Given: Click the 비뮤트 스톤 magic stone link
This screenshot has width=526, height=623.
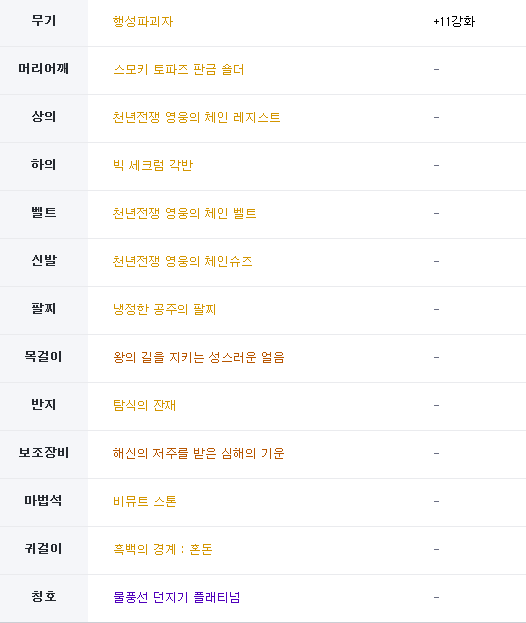Looking at the screenshot, I should coord(144,501).
